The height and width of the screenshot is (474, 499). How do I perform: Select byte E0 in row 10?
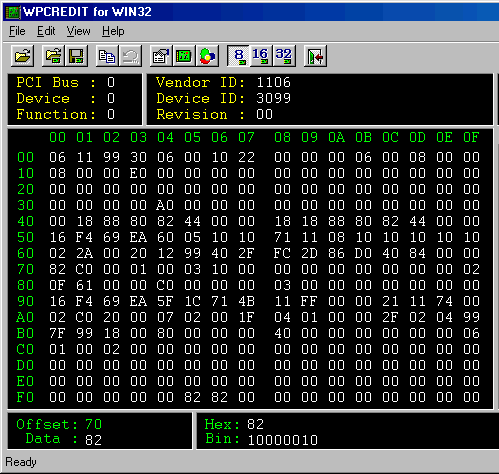tap(138, 173)
